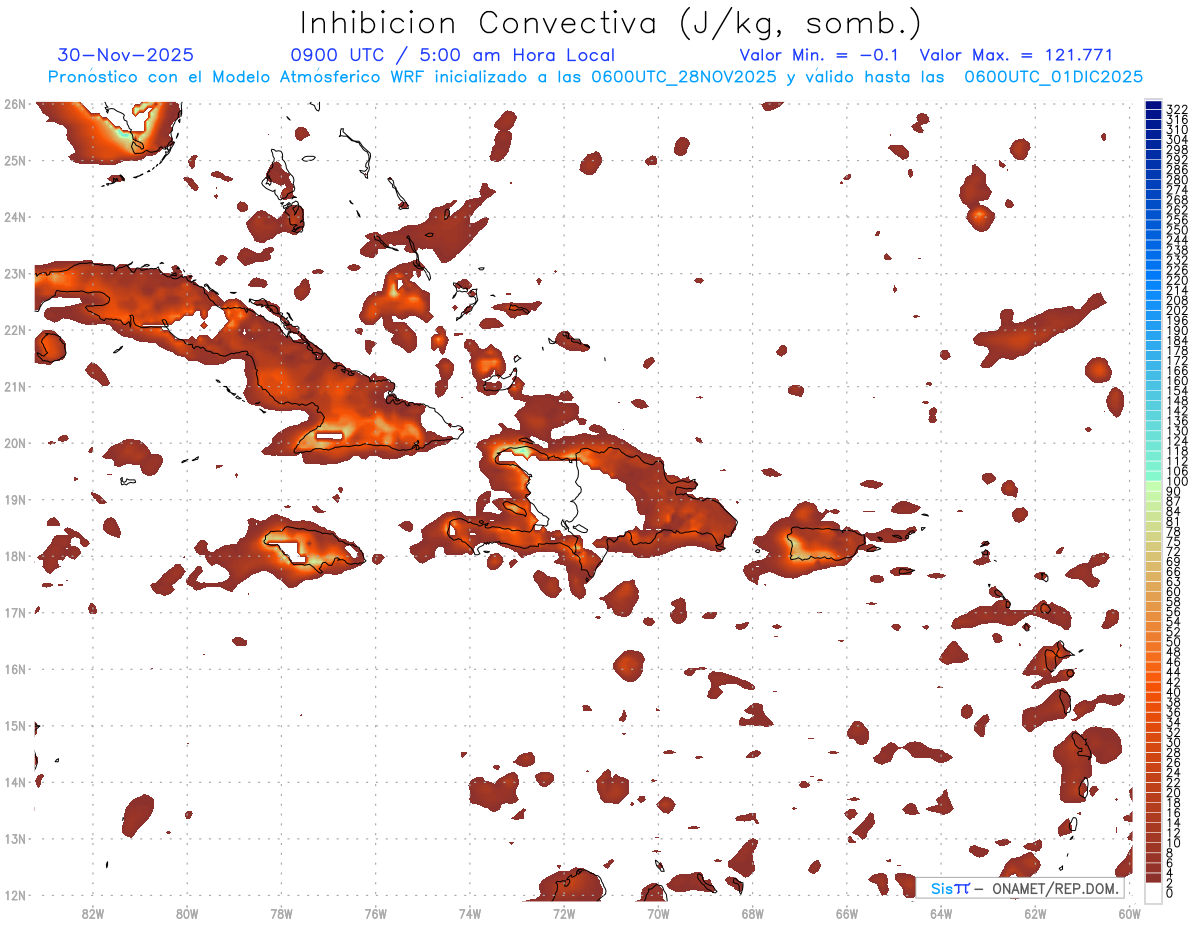The width and height of the screenshot is (1200, 927).
Task: Click the '70W' longitude label
Action: (658, 912)
